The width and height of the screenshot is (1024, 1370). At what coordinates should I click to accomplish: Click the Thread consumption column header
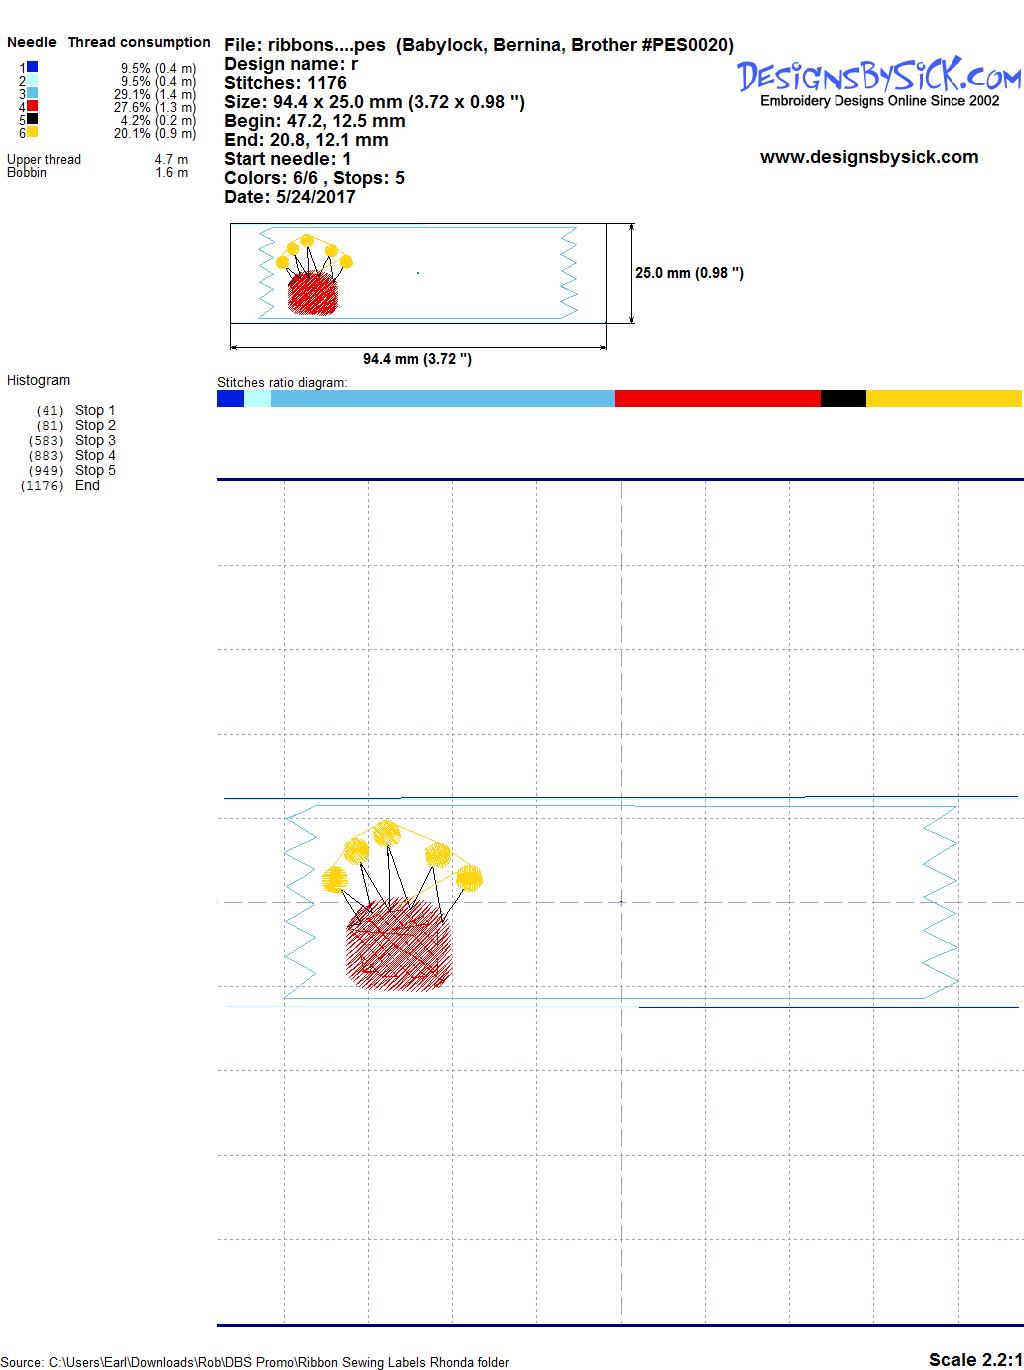(139, 42)
